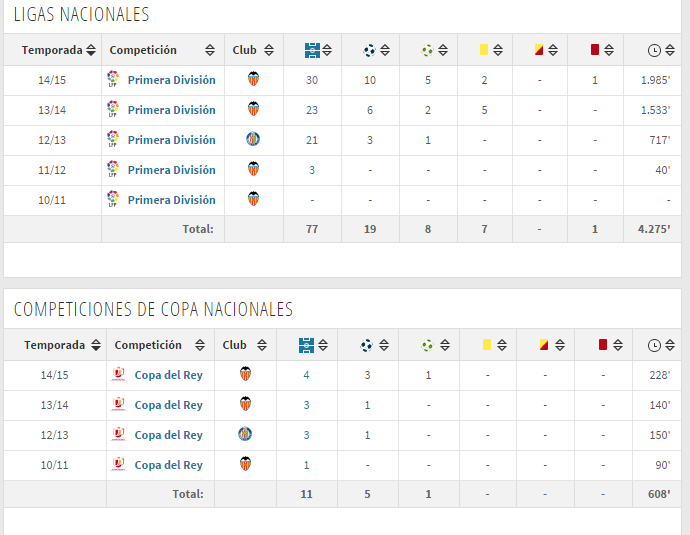Click the Primera División logo in 11/12 row
The image size is (690, 535).
point(113,169)
